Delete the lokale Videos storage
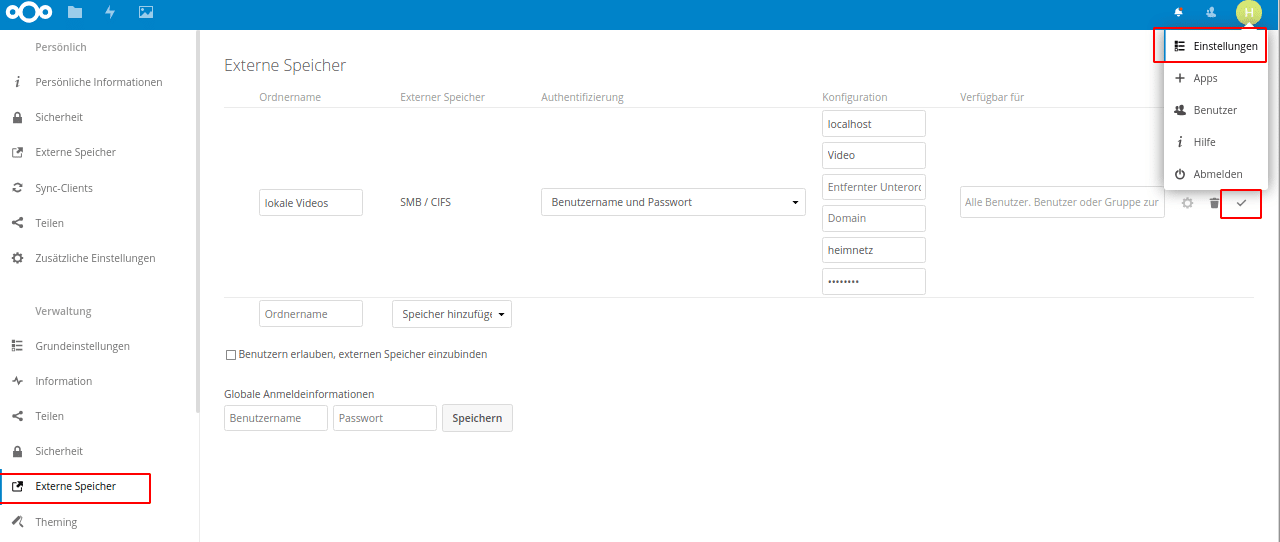This screenshot has height=542, width=1280. tap(1214, 203)
